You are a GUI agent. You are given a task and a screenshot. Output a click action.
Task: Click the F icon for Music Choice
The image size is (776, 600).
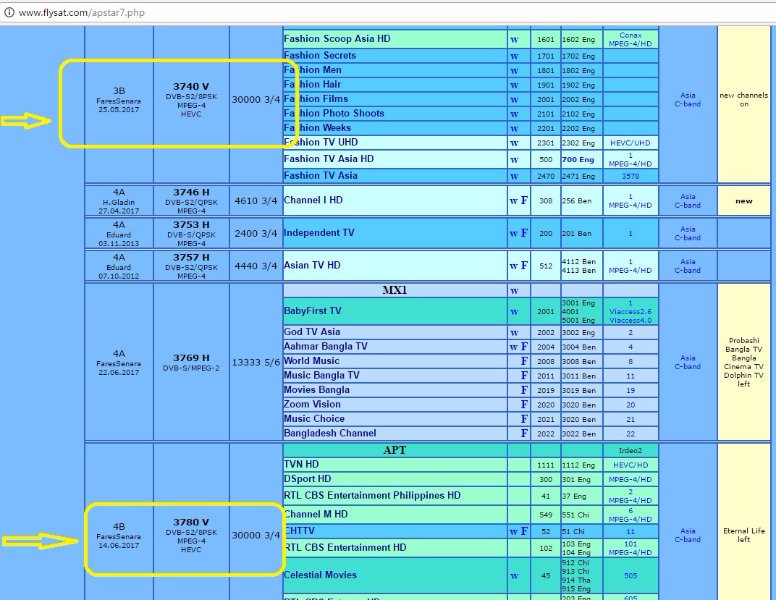click(x=524, y=419)
